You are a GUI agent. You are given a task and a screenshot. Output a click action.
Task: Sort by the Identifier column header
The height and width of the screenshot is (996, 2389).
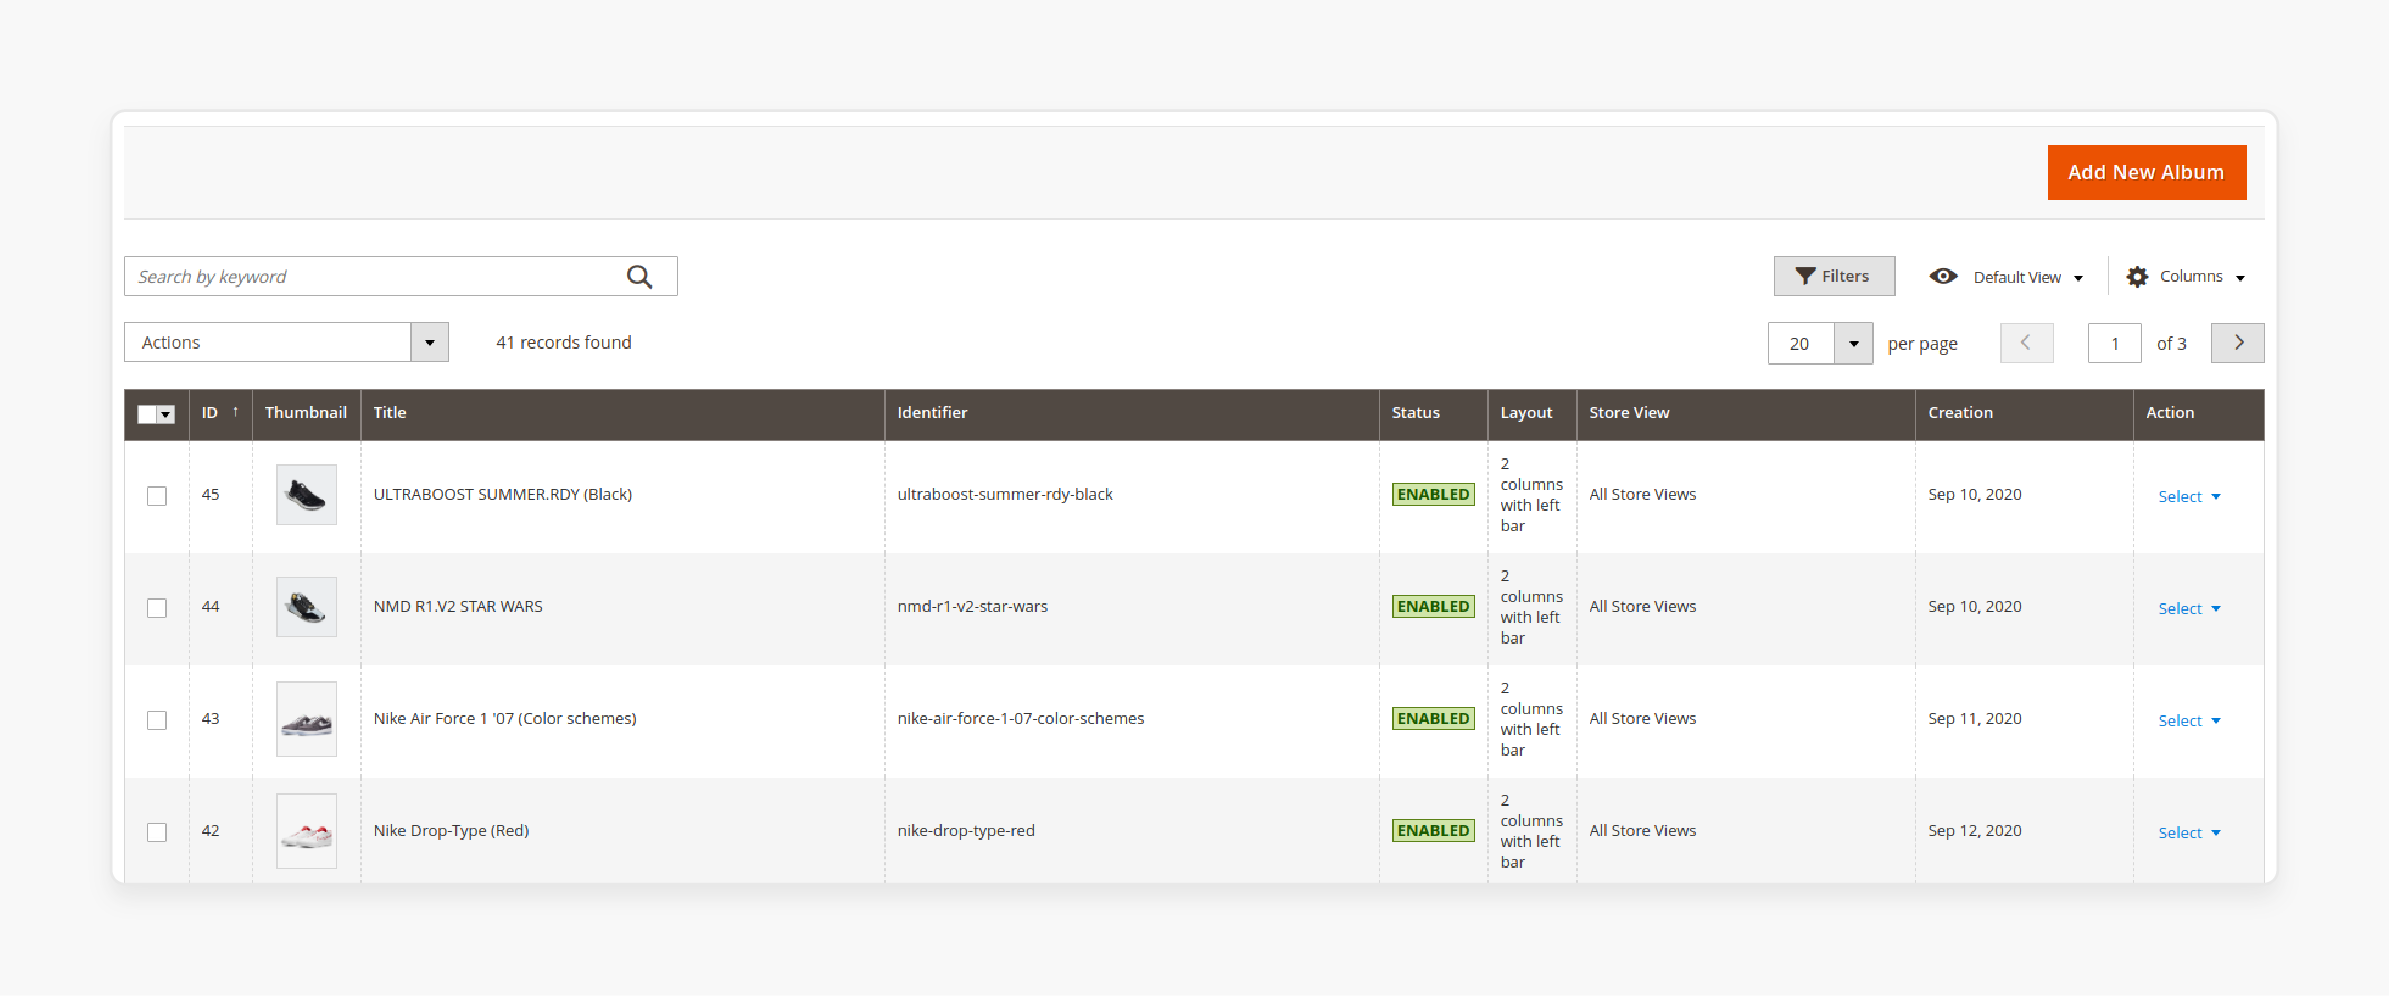[x=1131, y=413]
